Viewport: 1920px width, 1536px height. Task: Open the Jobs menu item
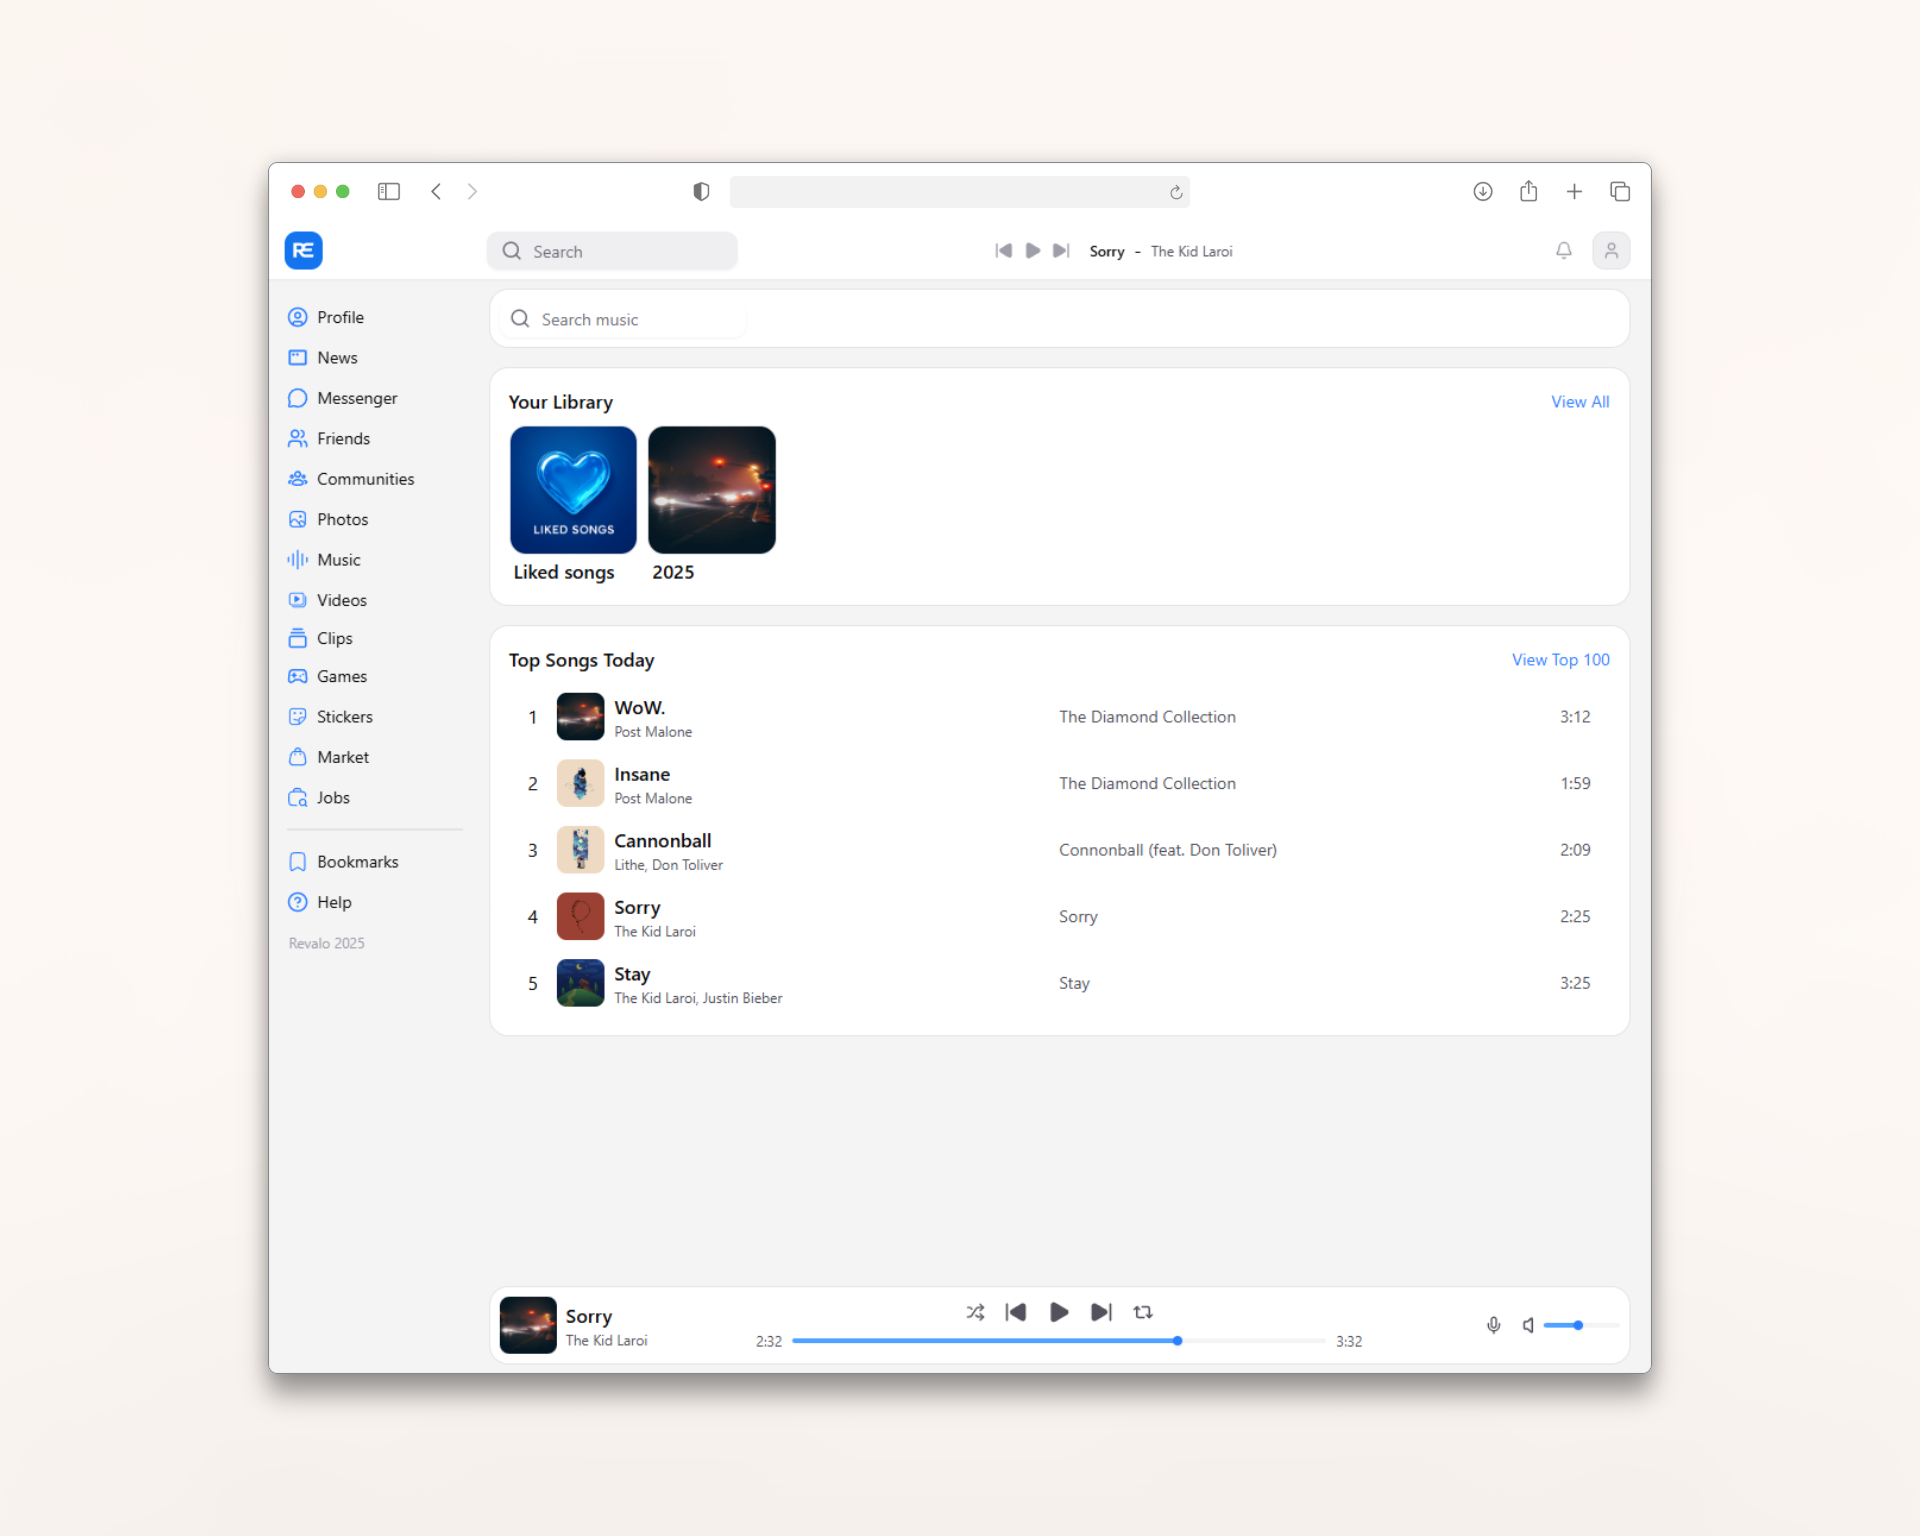pyautogui.click(x=333, y=797)
